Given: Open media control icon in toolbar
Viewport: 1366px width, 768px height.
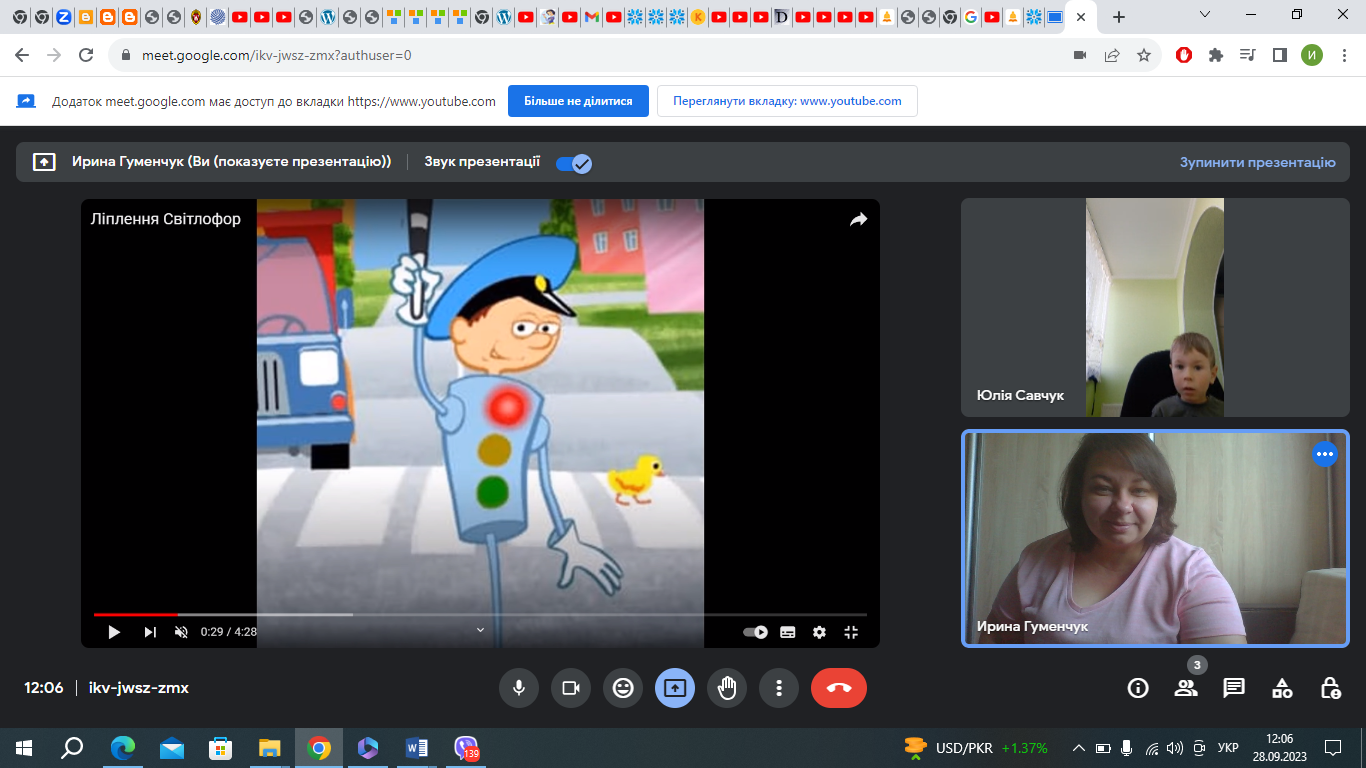Looking at the screenshot, I should [1248, 56].
